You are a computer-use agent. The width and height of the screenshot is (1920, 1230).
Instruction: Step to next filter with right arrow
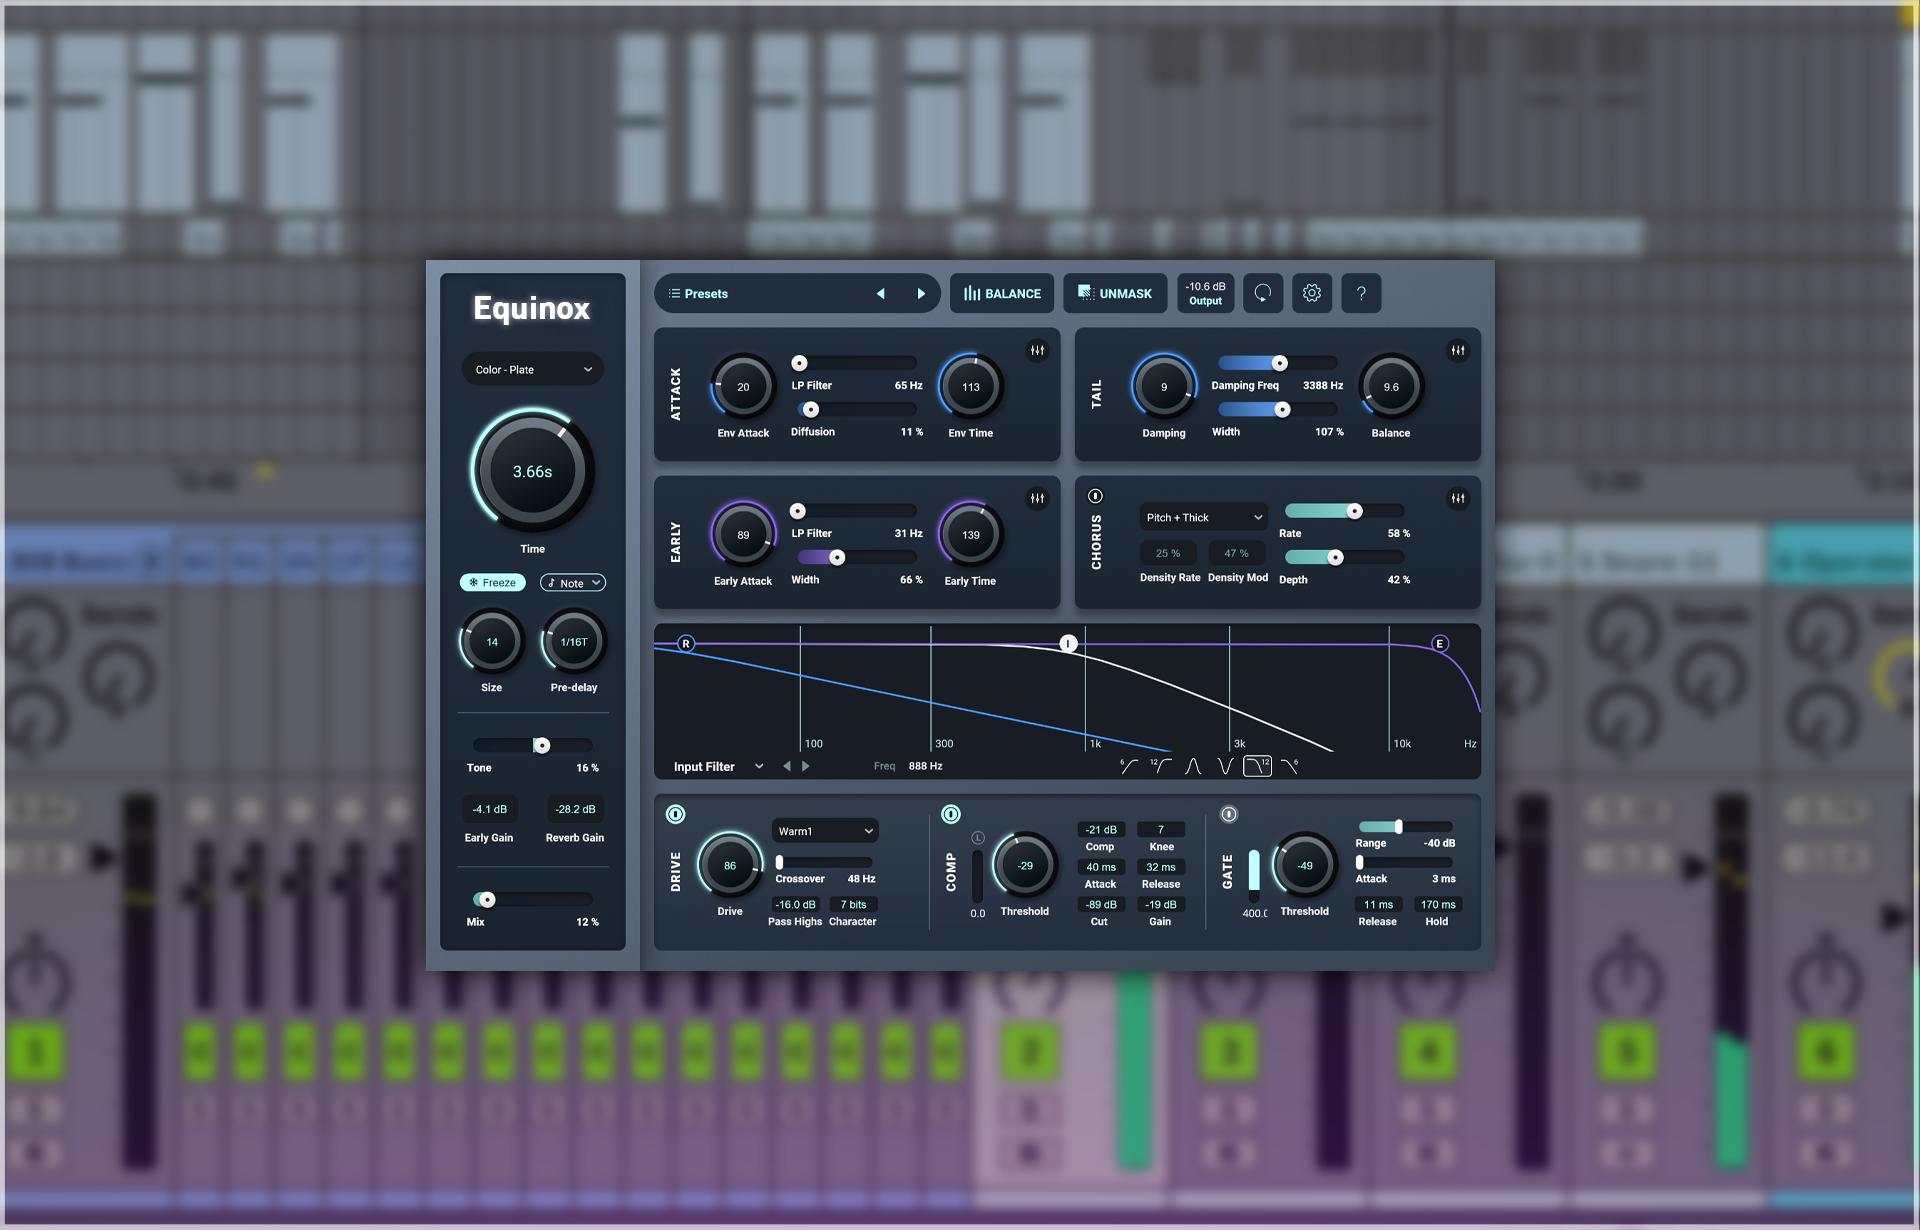806,766
